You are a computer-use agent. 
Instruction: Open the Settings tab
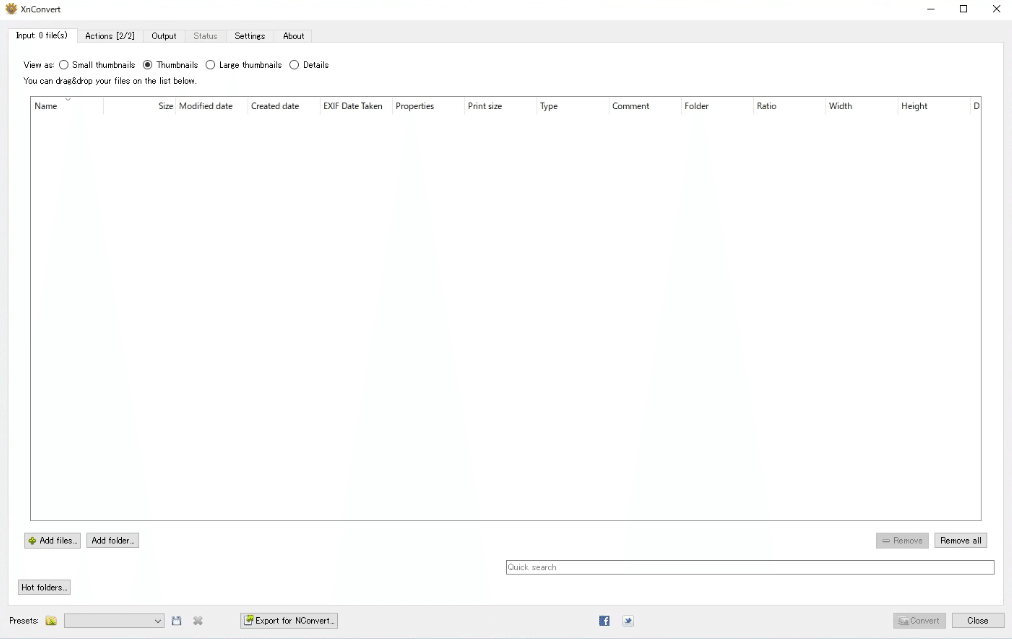(x=250, y=36)
